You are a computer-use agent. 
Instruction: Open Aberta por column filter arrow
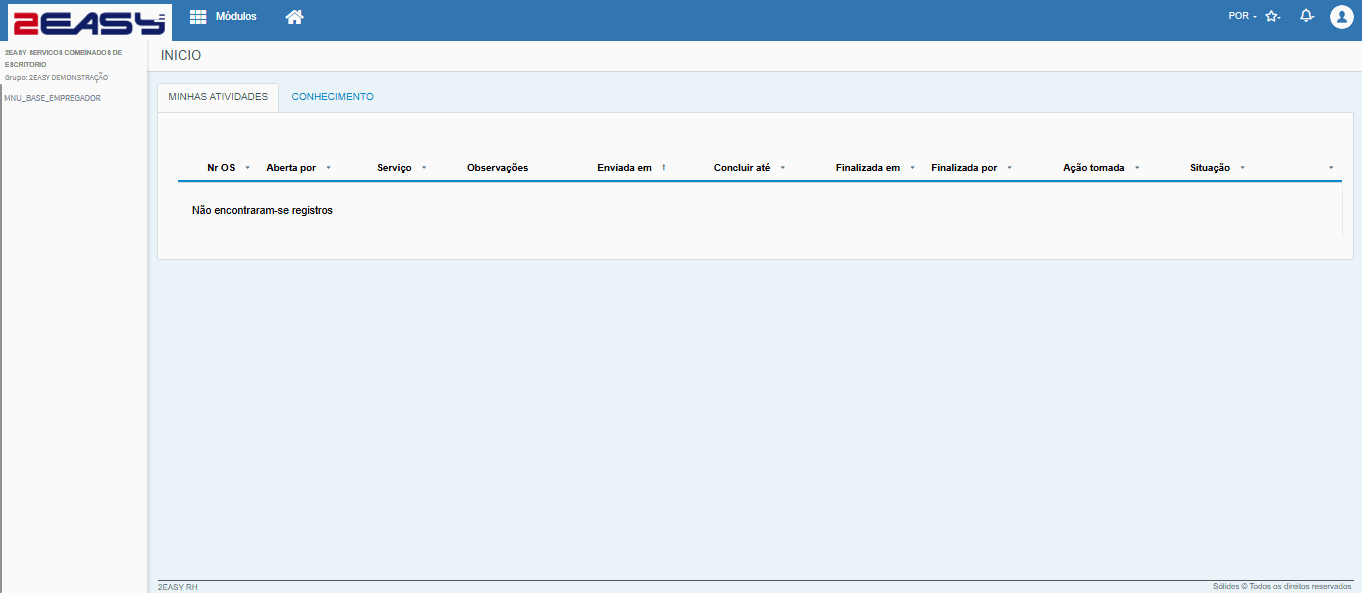[x=328, y=168]
